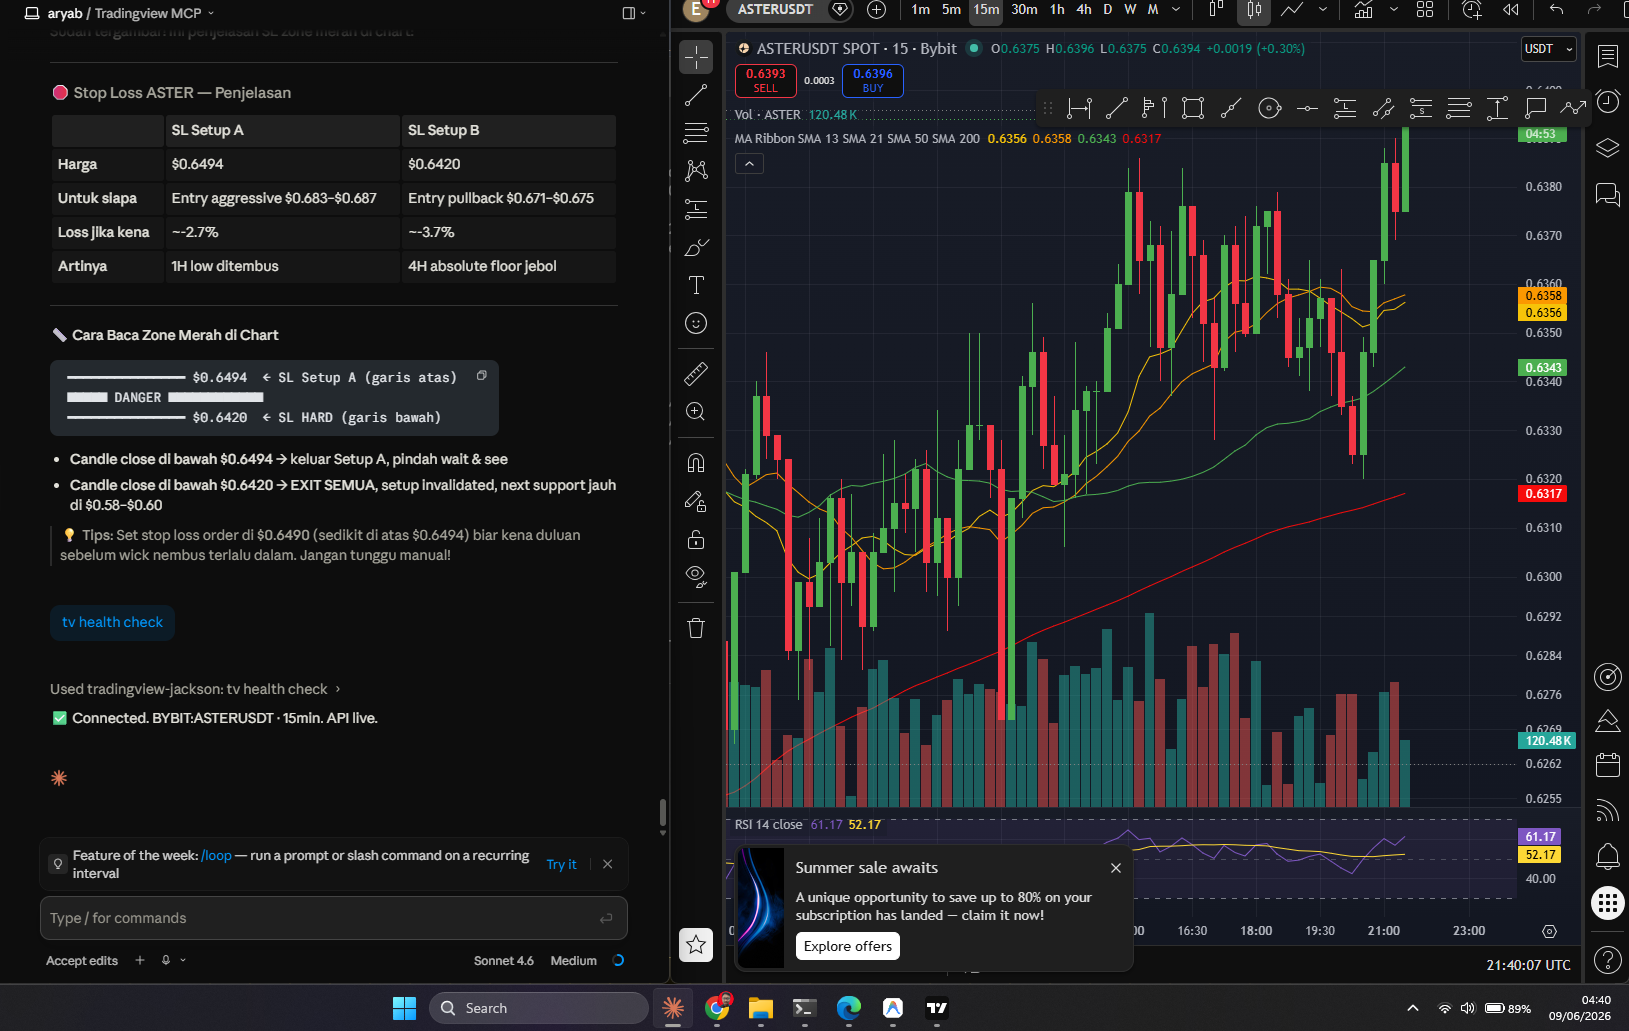Select the 1m timeframe
1629x1031 pixels.
[x=921, y=10]
